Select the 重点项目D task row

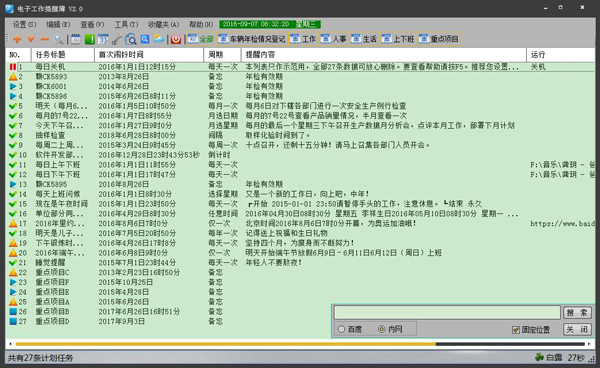pos(300,321)
